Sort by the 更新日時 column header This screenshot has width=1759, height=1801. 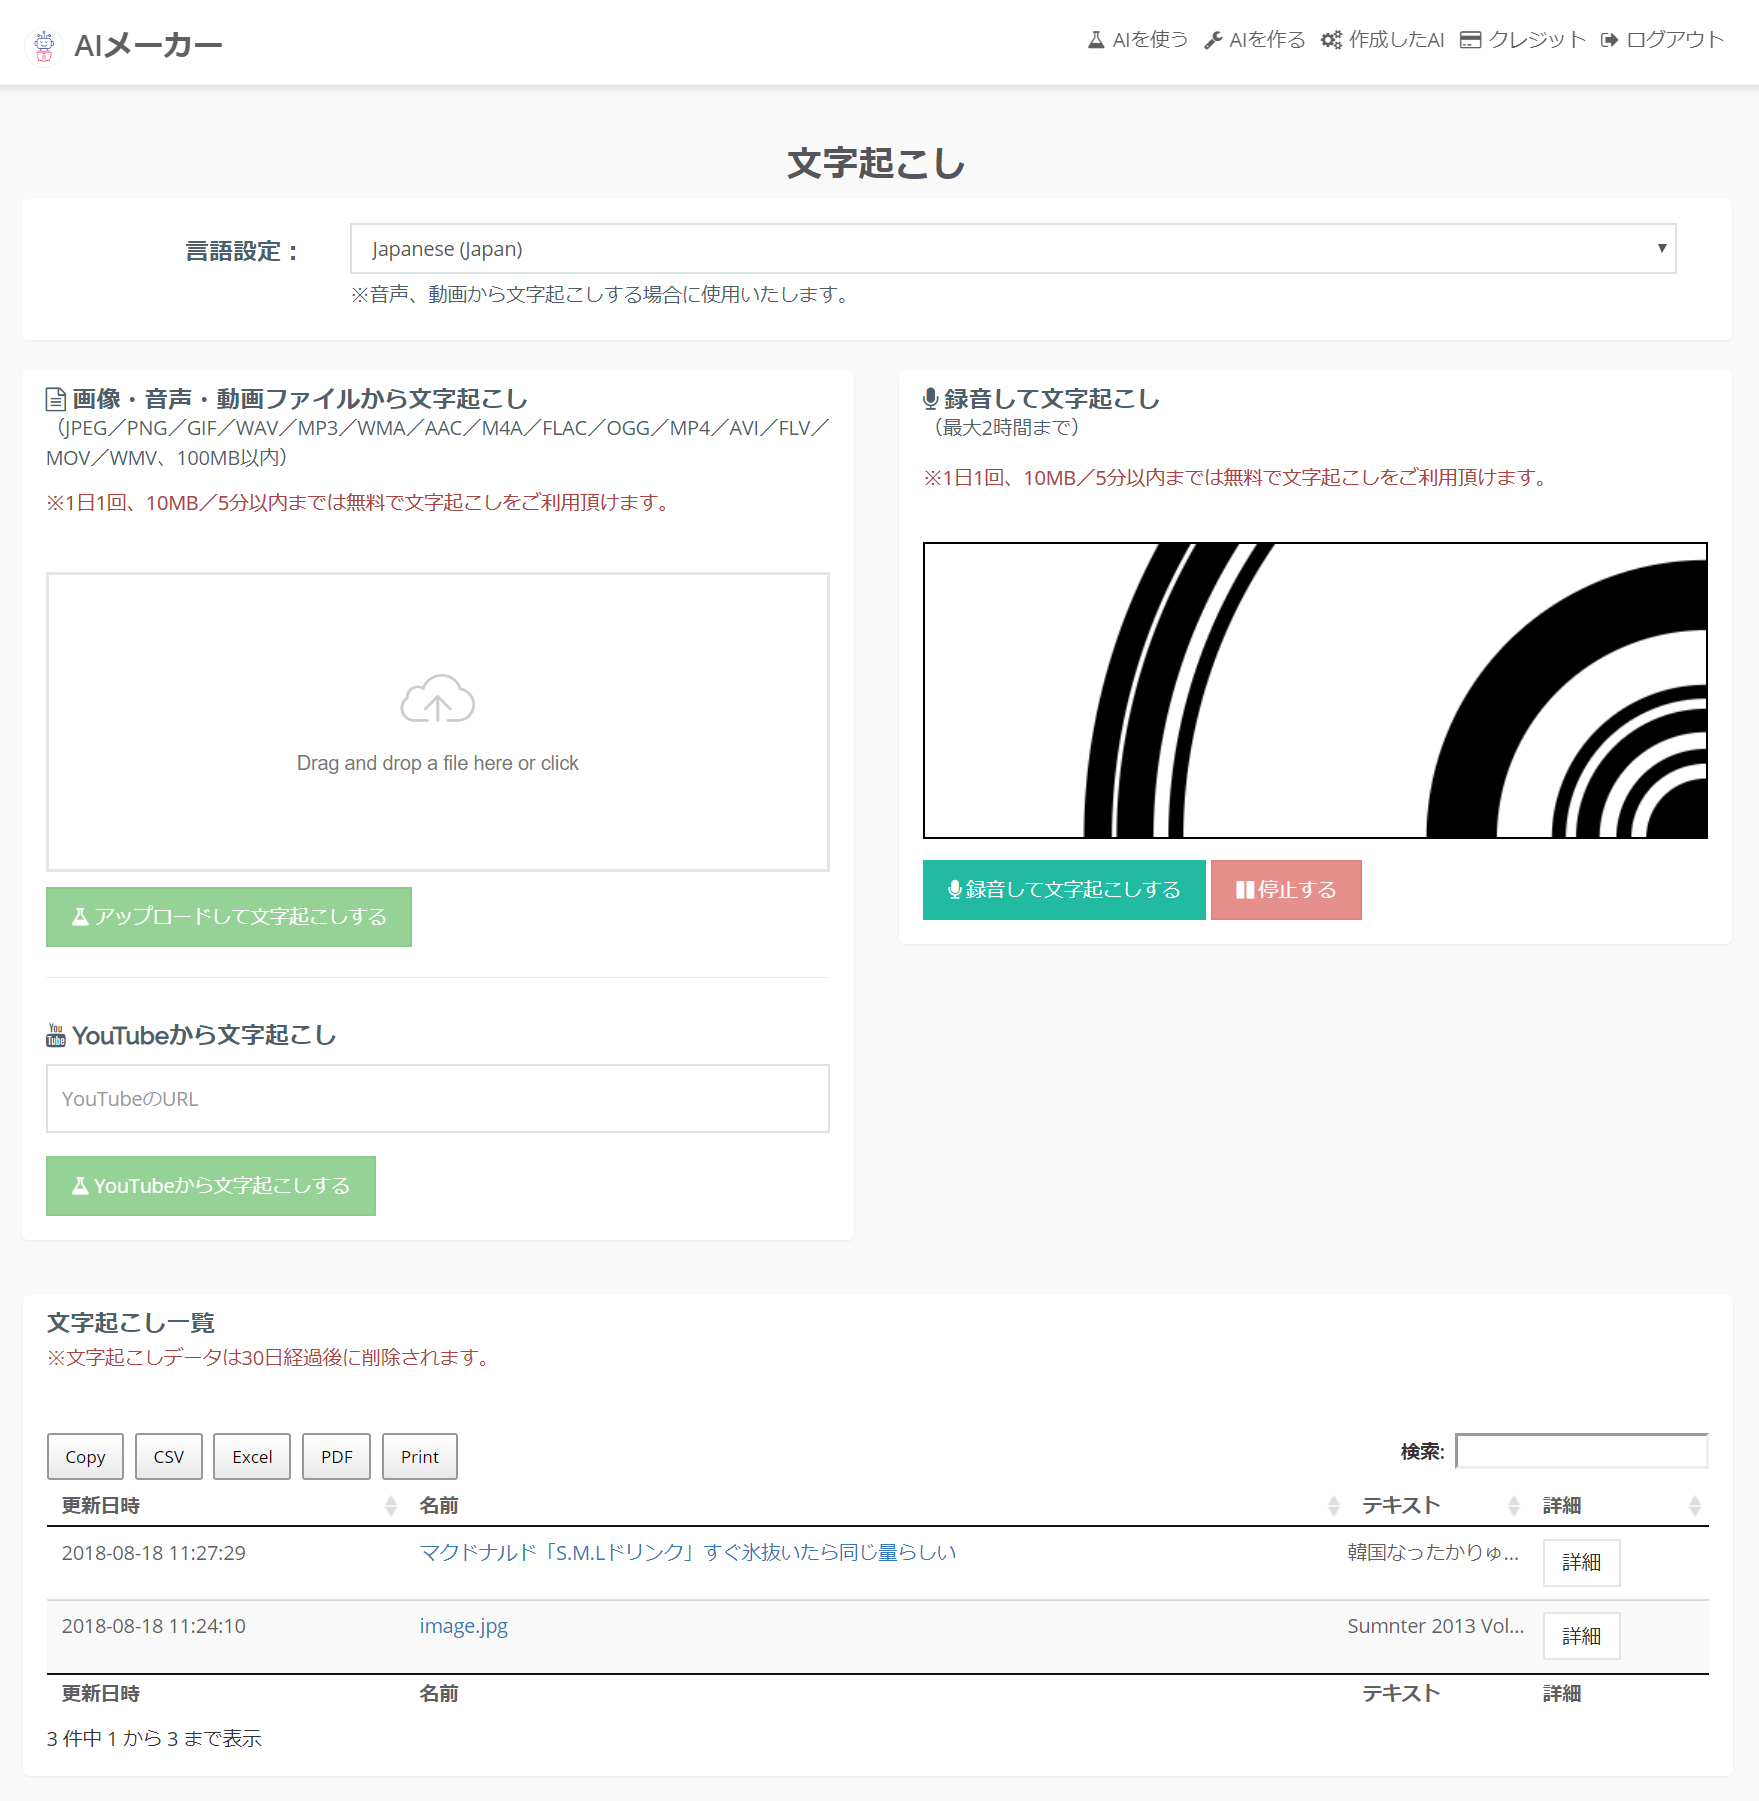pyautogui.click(x=225, y=1506)
